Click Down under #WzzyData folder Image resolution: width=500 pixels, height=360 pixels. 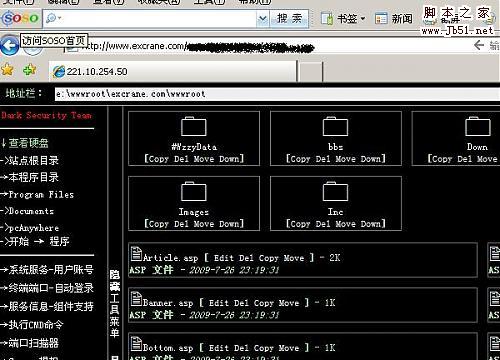tap(229, 159)
